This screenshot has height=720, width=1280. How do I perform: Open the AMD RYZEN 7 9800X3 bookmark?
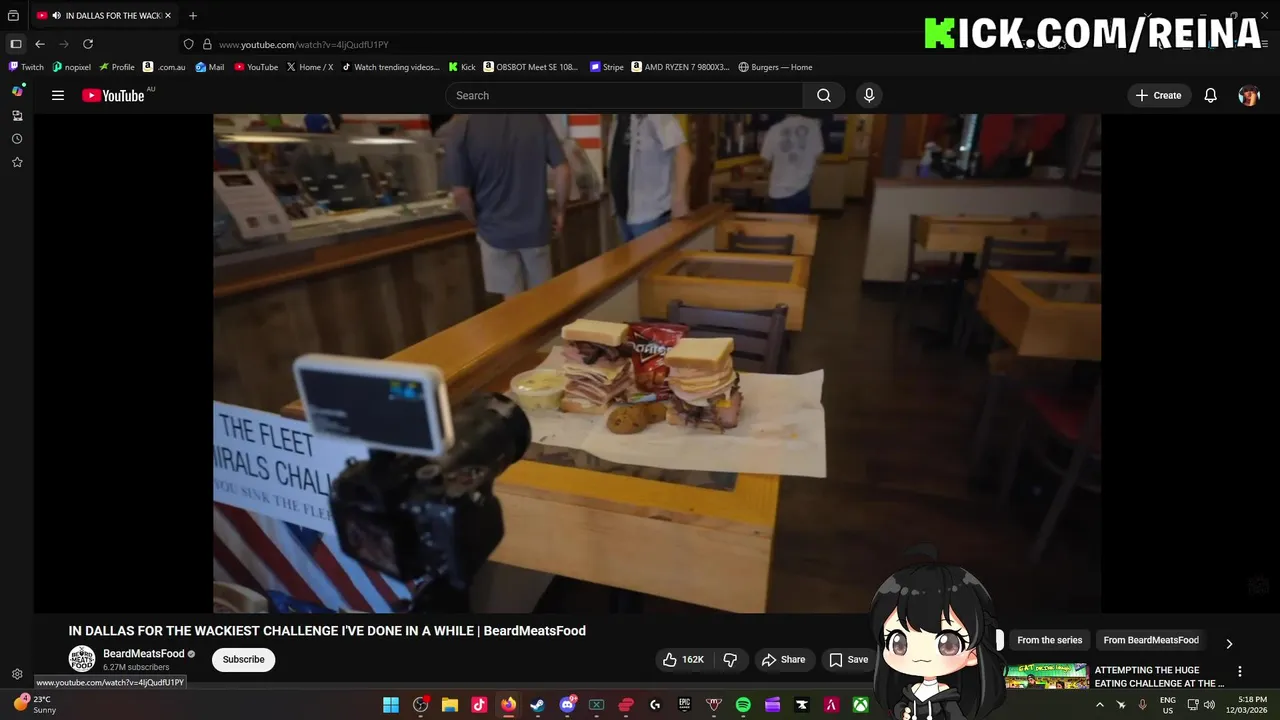pos(681,67)
